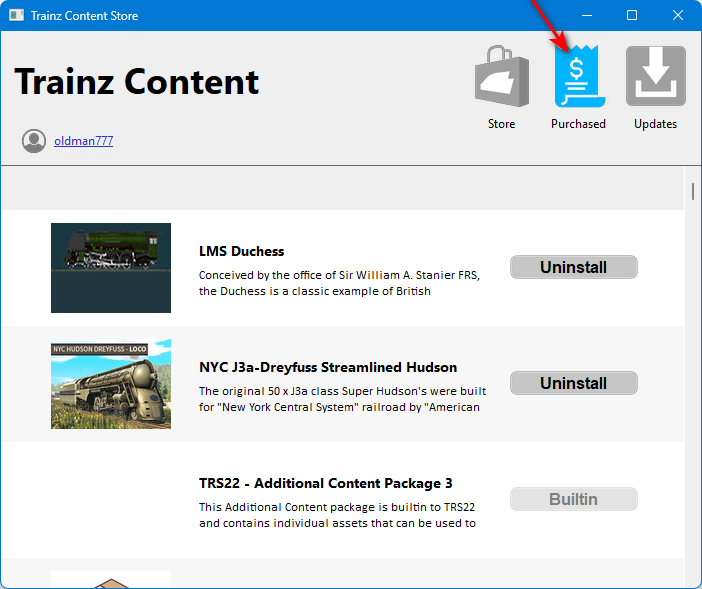
Task: Click the Hudson description about Super Hudson's
Action: [342, 399]
